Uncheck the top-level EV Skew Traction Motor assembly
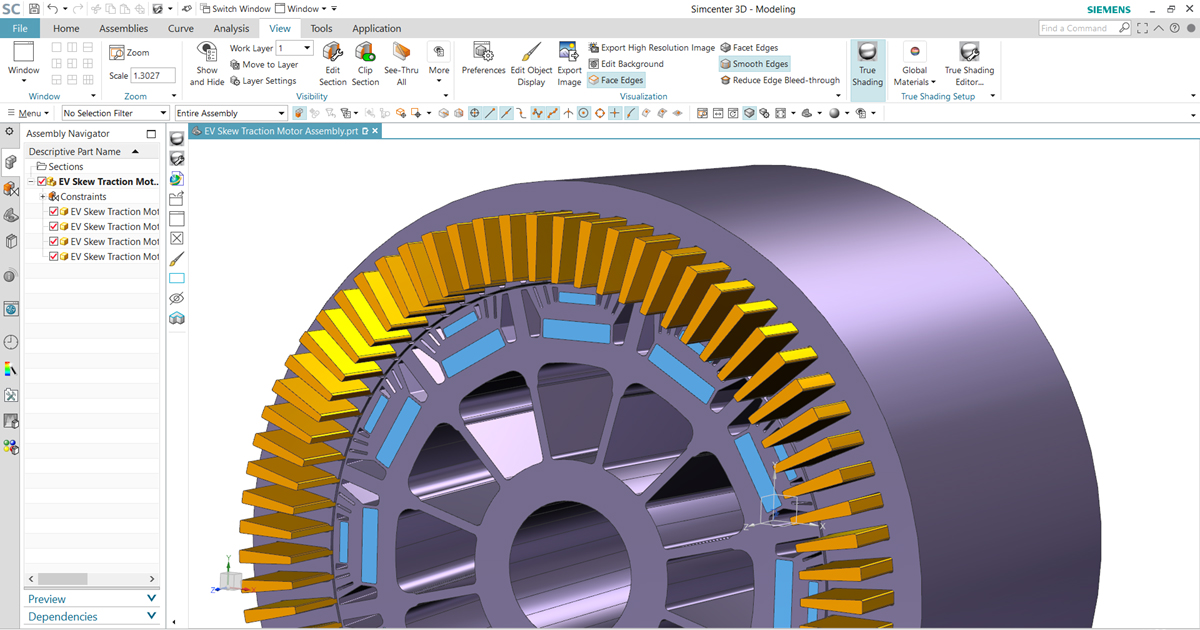This screenshot has height=630, width=1200. [x=41, y=182]
